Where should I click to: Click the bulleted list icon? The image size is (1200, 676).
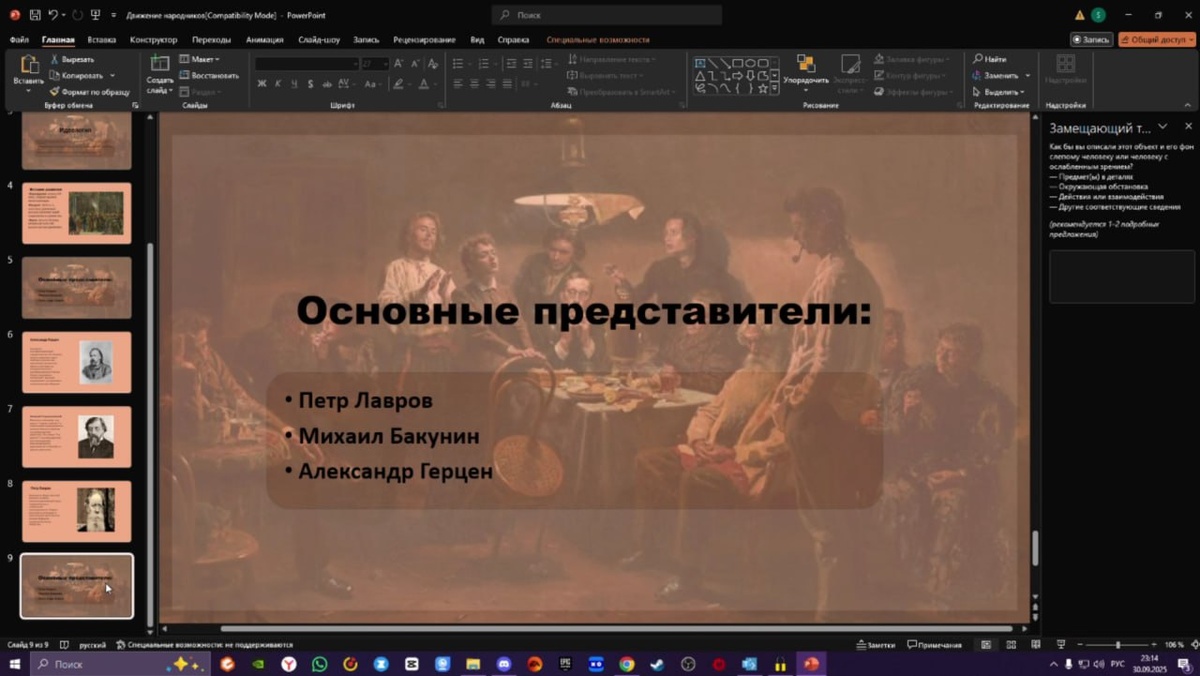pyautogui.click(x=458, y=63)
